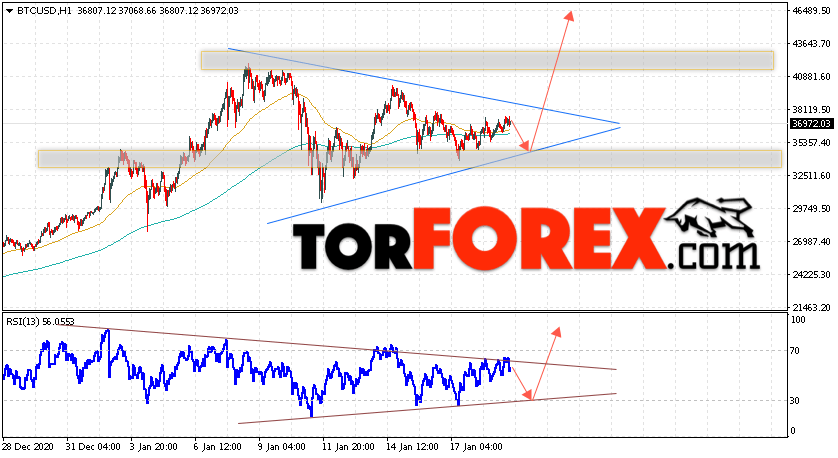Select the 17 Jan 04:00 time label
This screenshot has height=458, width=838.
pyautogui.click(x=476, y=446)
